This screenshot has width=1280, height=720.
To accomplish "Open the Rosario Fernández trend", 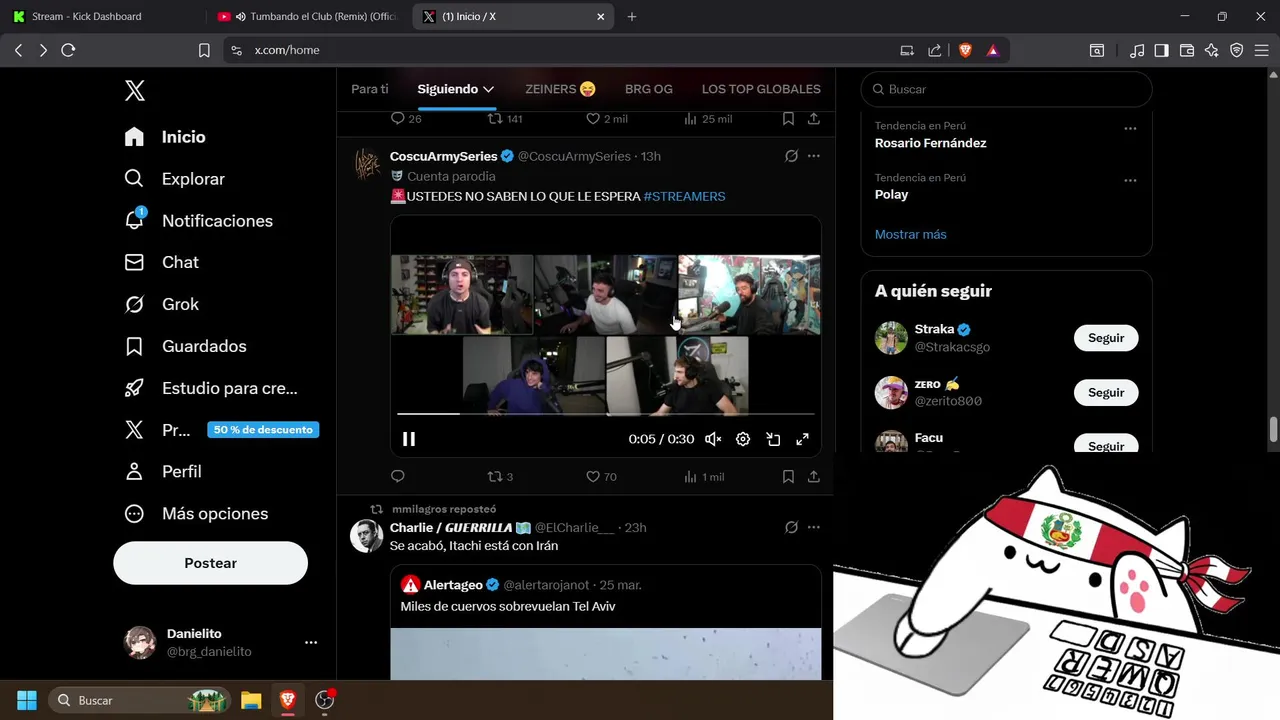I will click(931, 143).
